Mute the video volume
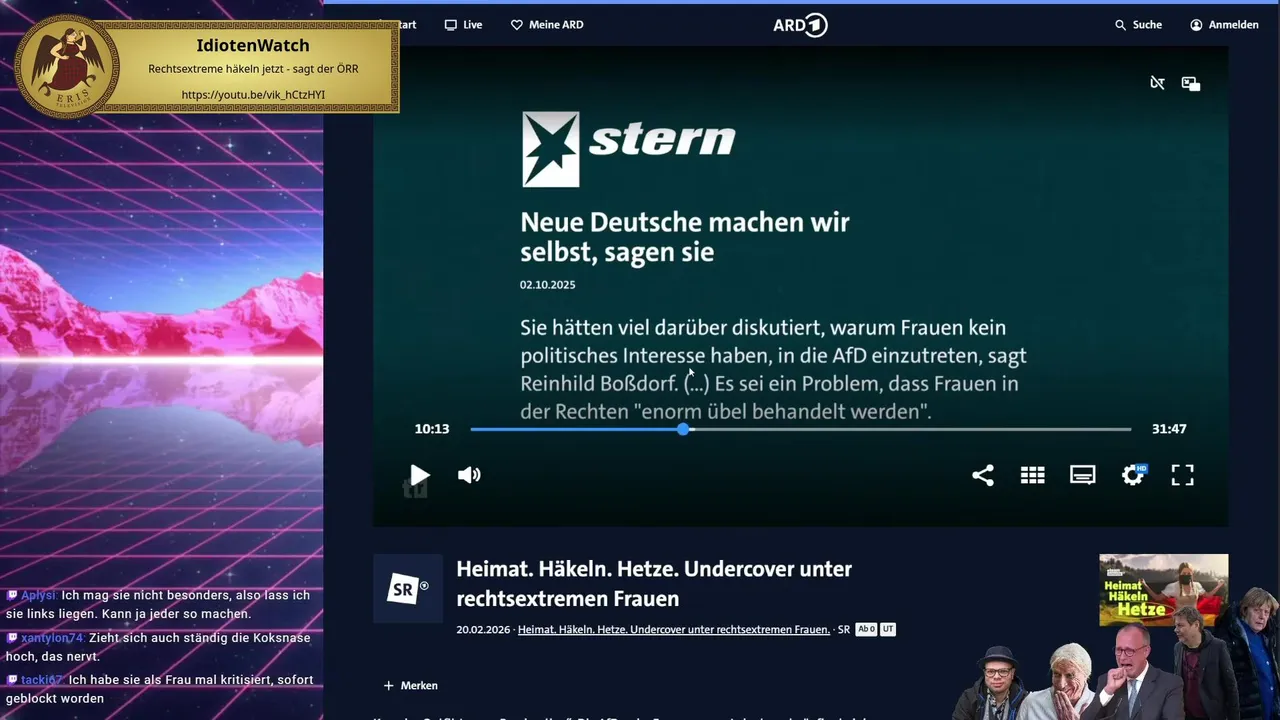 coord(469,475)
